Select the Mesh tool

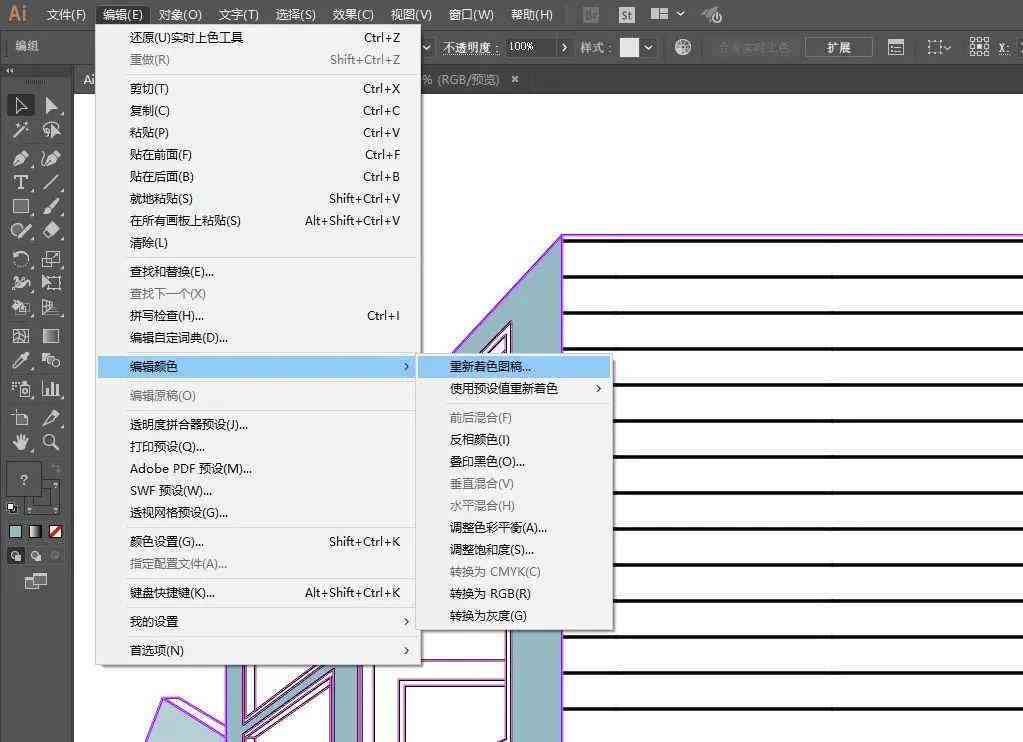(x=21, y=336)
